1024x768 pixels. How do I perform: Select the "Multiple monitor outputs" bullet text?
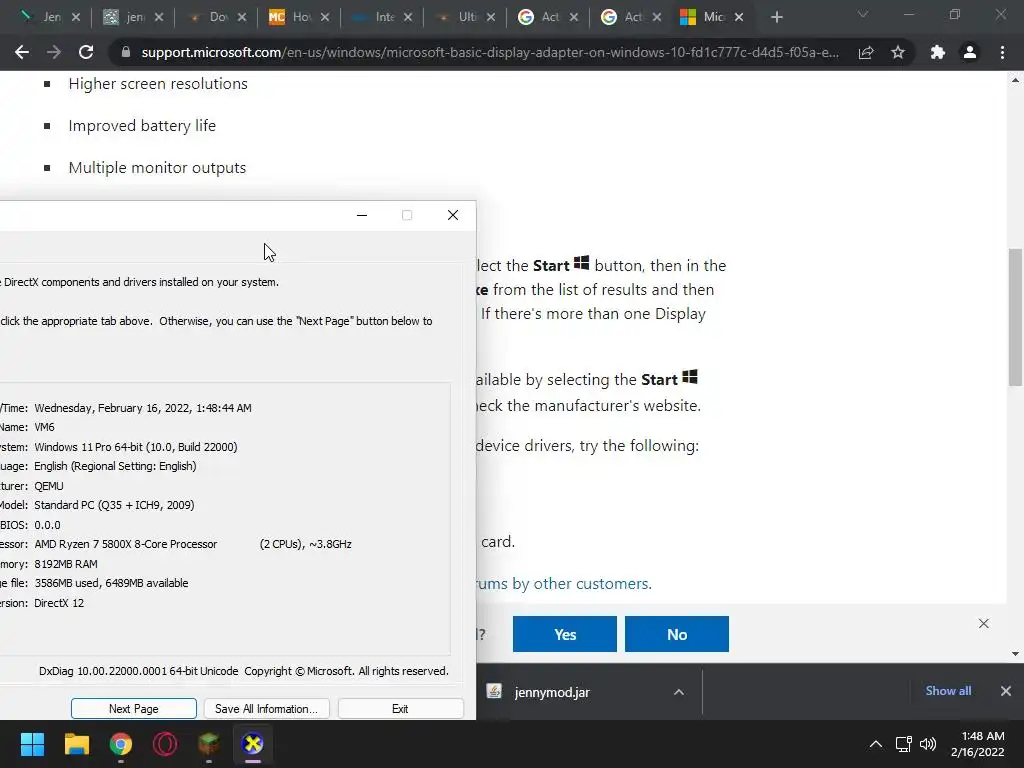click(157, 168)
